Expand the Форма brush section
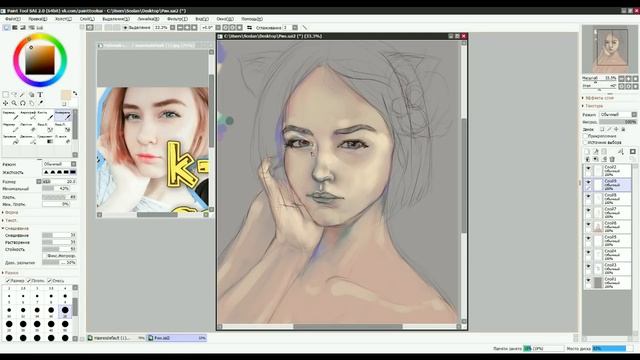Viewport: 640px width, 360px height. click(x=11, y=212)
